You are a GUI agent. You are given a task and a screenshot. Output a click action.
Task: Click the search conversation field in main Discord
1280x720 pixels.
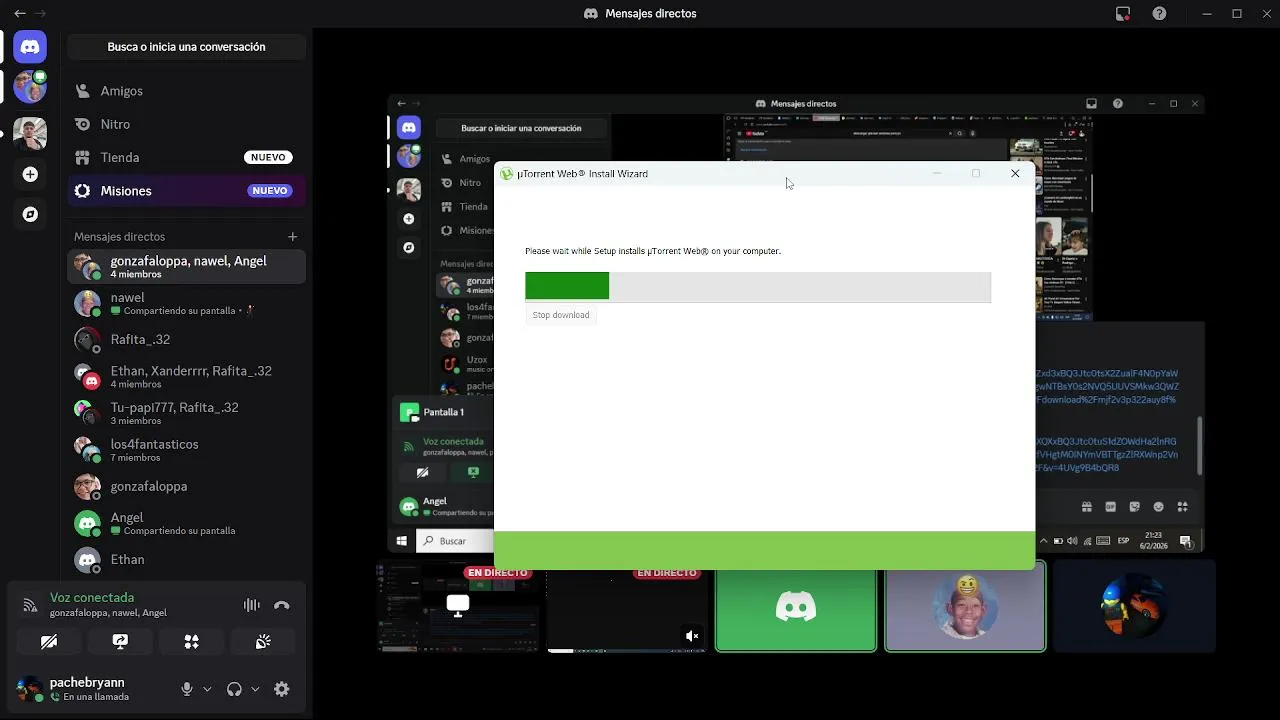pos(186,47)
